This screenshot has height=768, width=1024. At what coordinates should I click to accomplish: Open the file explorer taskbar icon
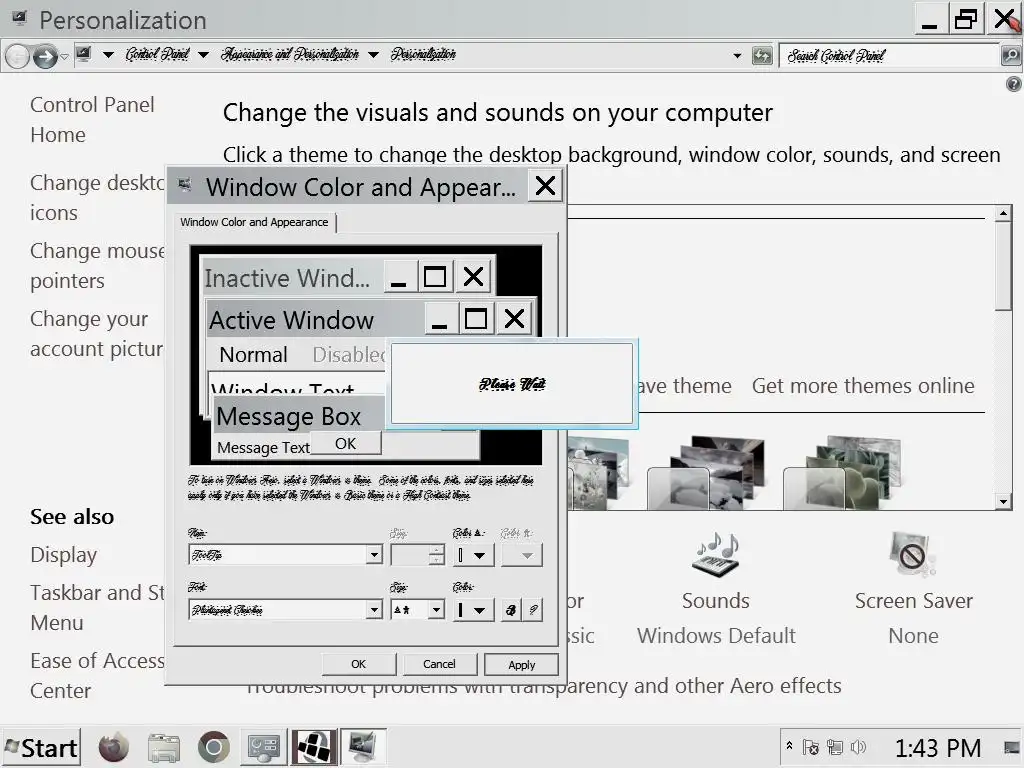(163, 748)
